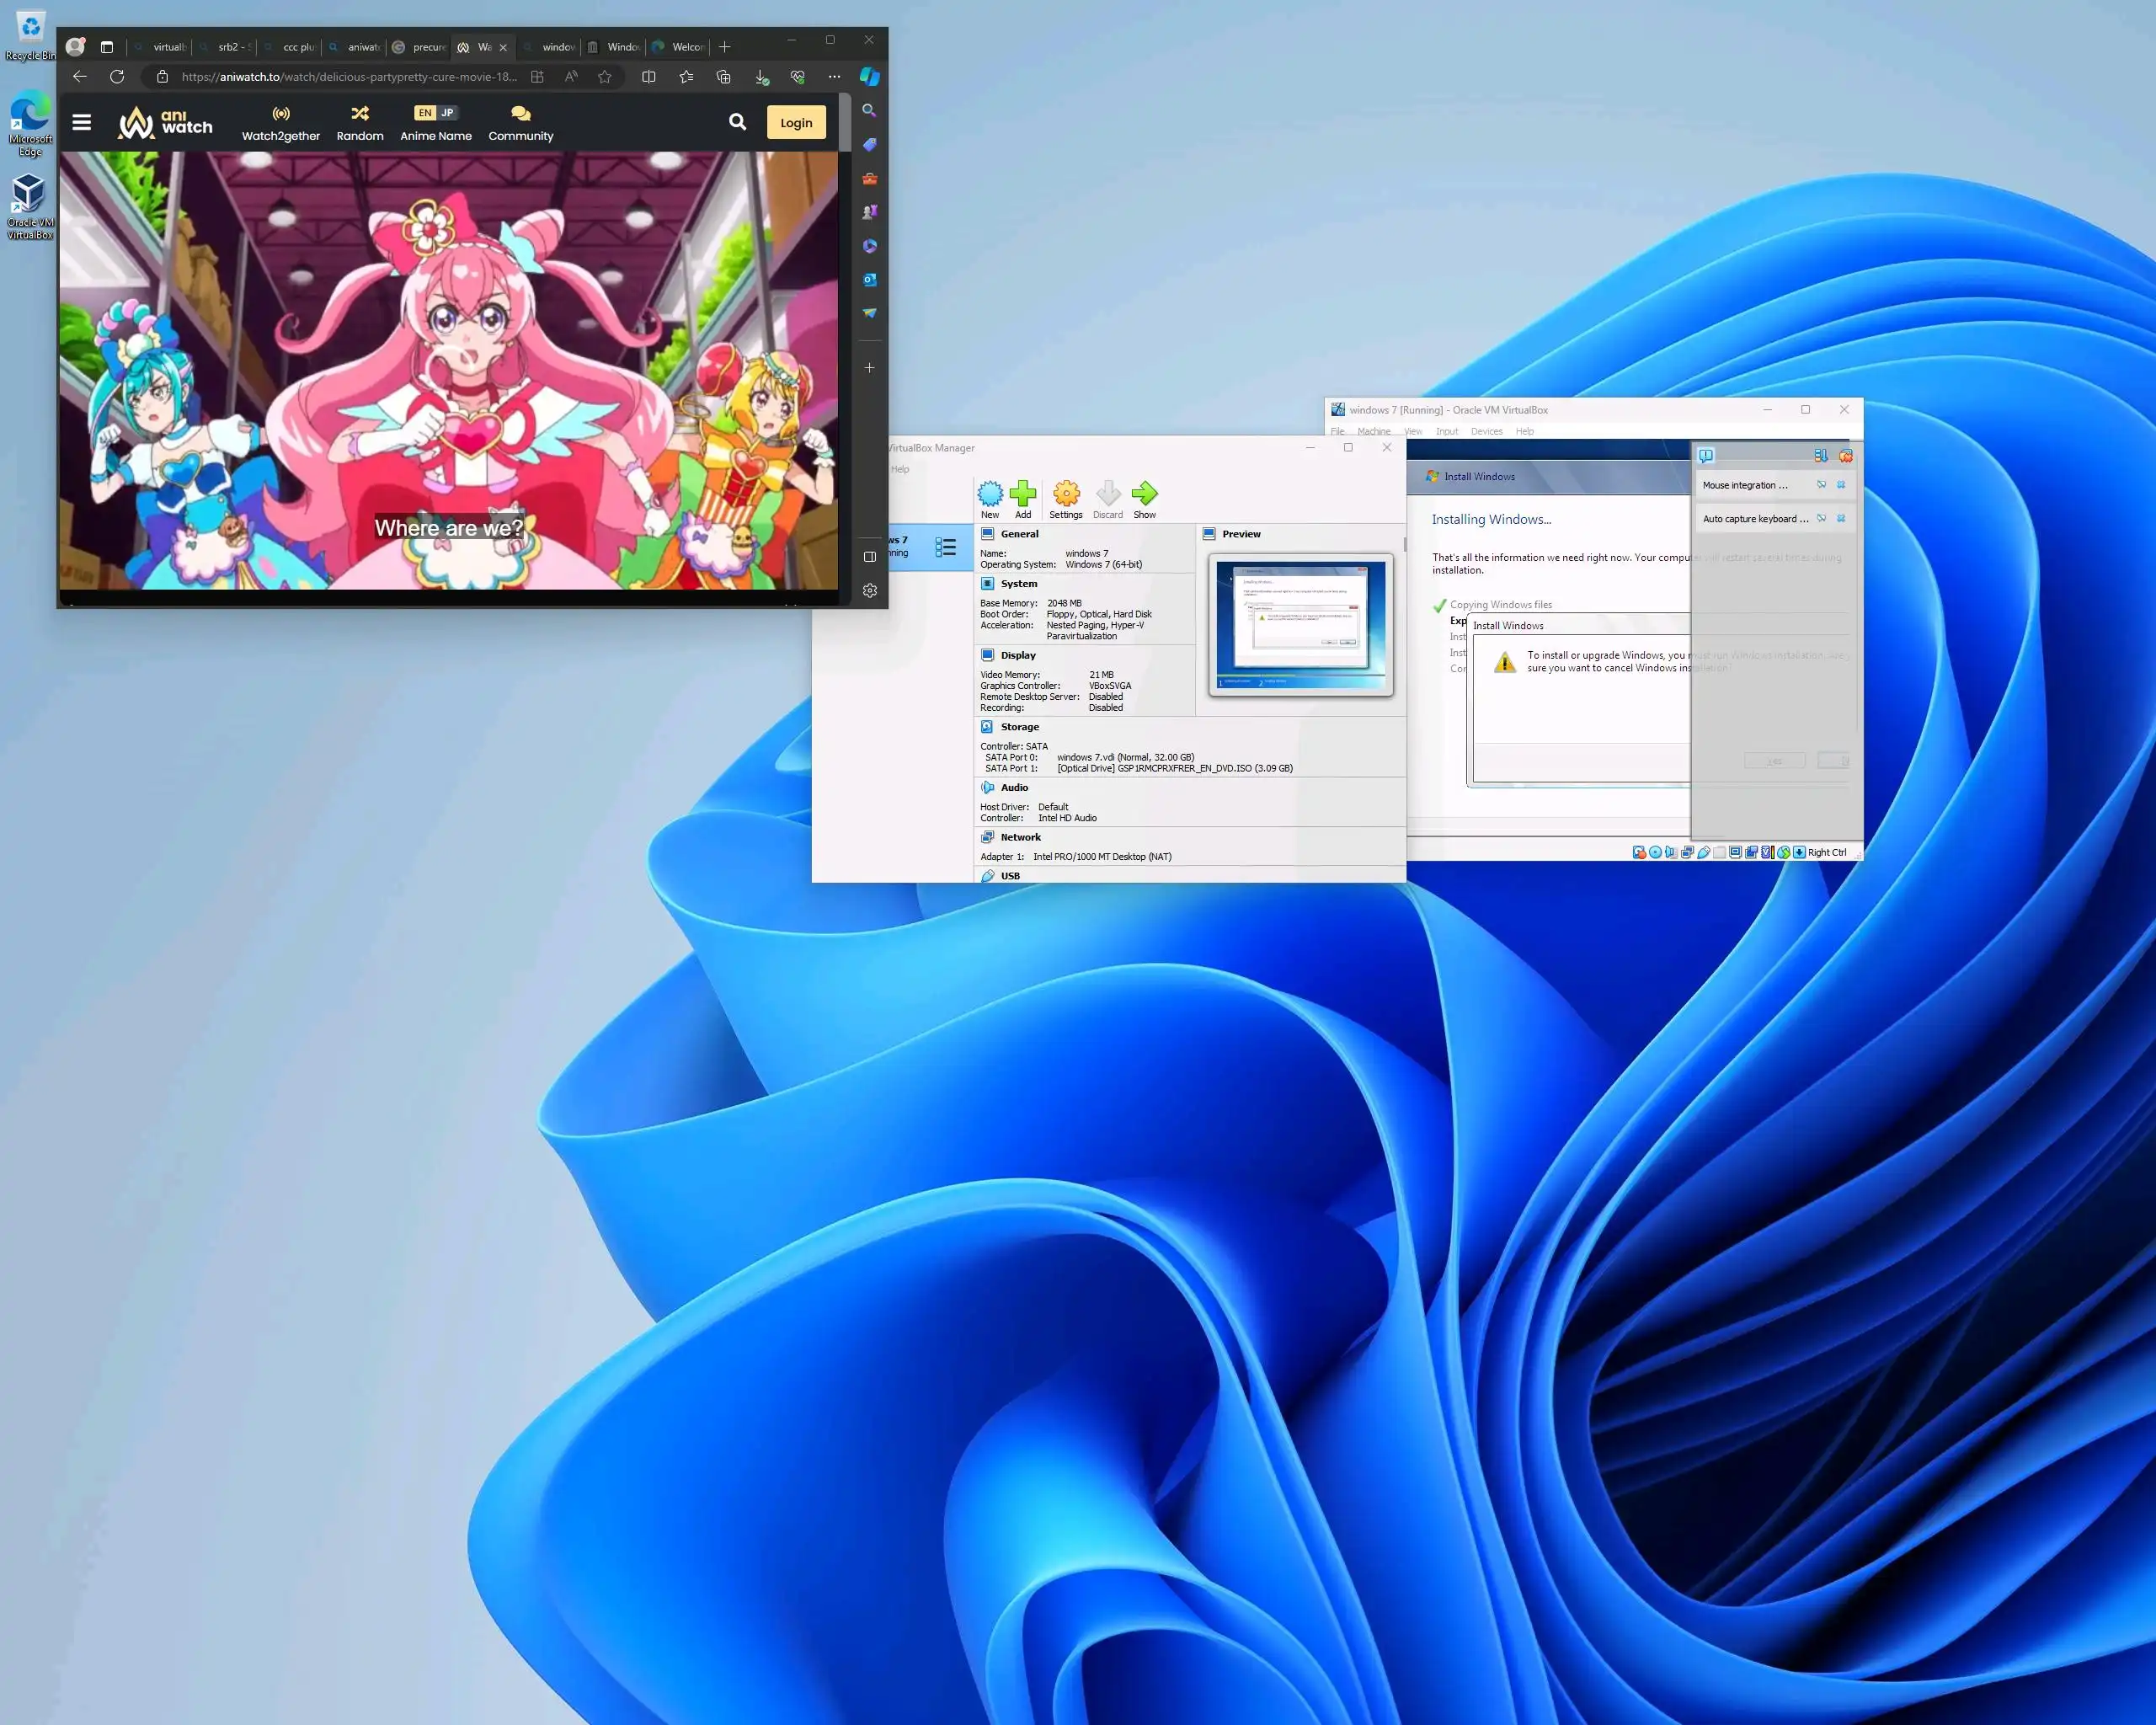The height and width of the screenshot is (1725, 2156).
Task: Switch to the precure browser tab
Action: click(420, 47)
